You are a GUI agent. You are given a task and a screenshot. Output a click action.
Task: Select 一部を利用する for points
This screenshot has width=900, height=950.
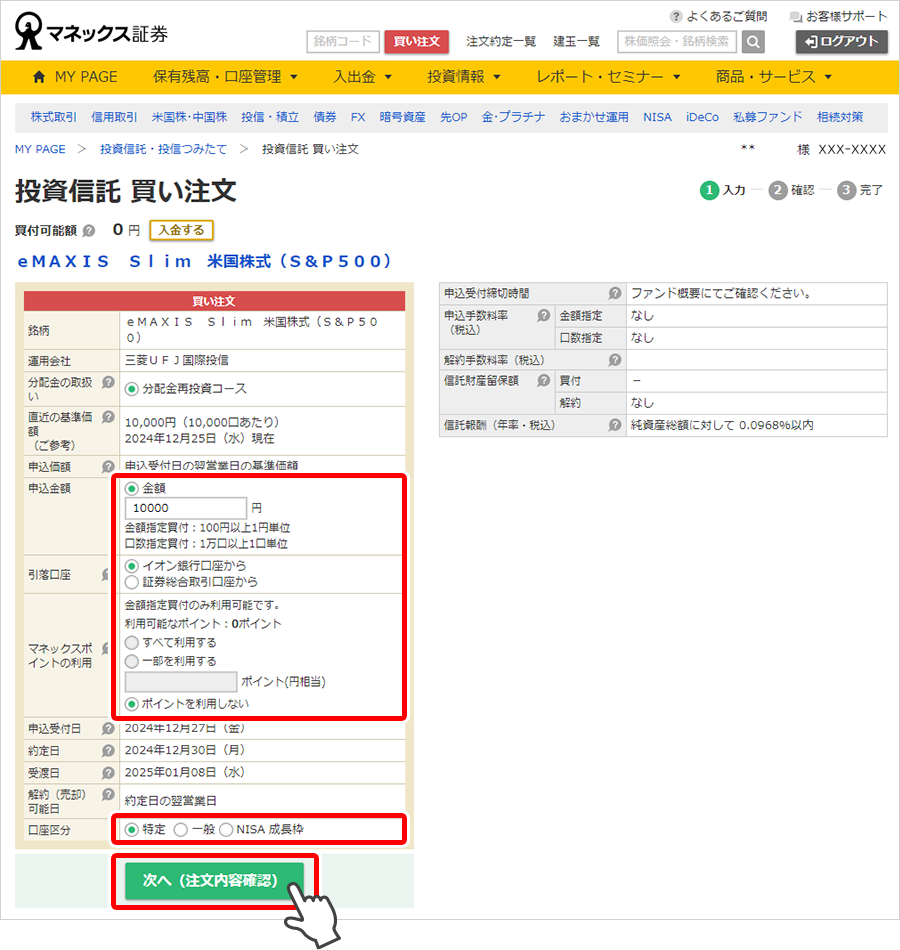[132, 662]
